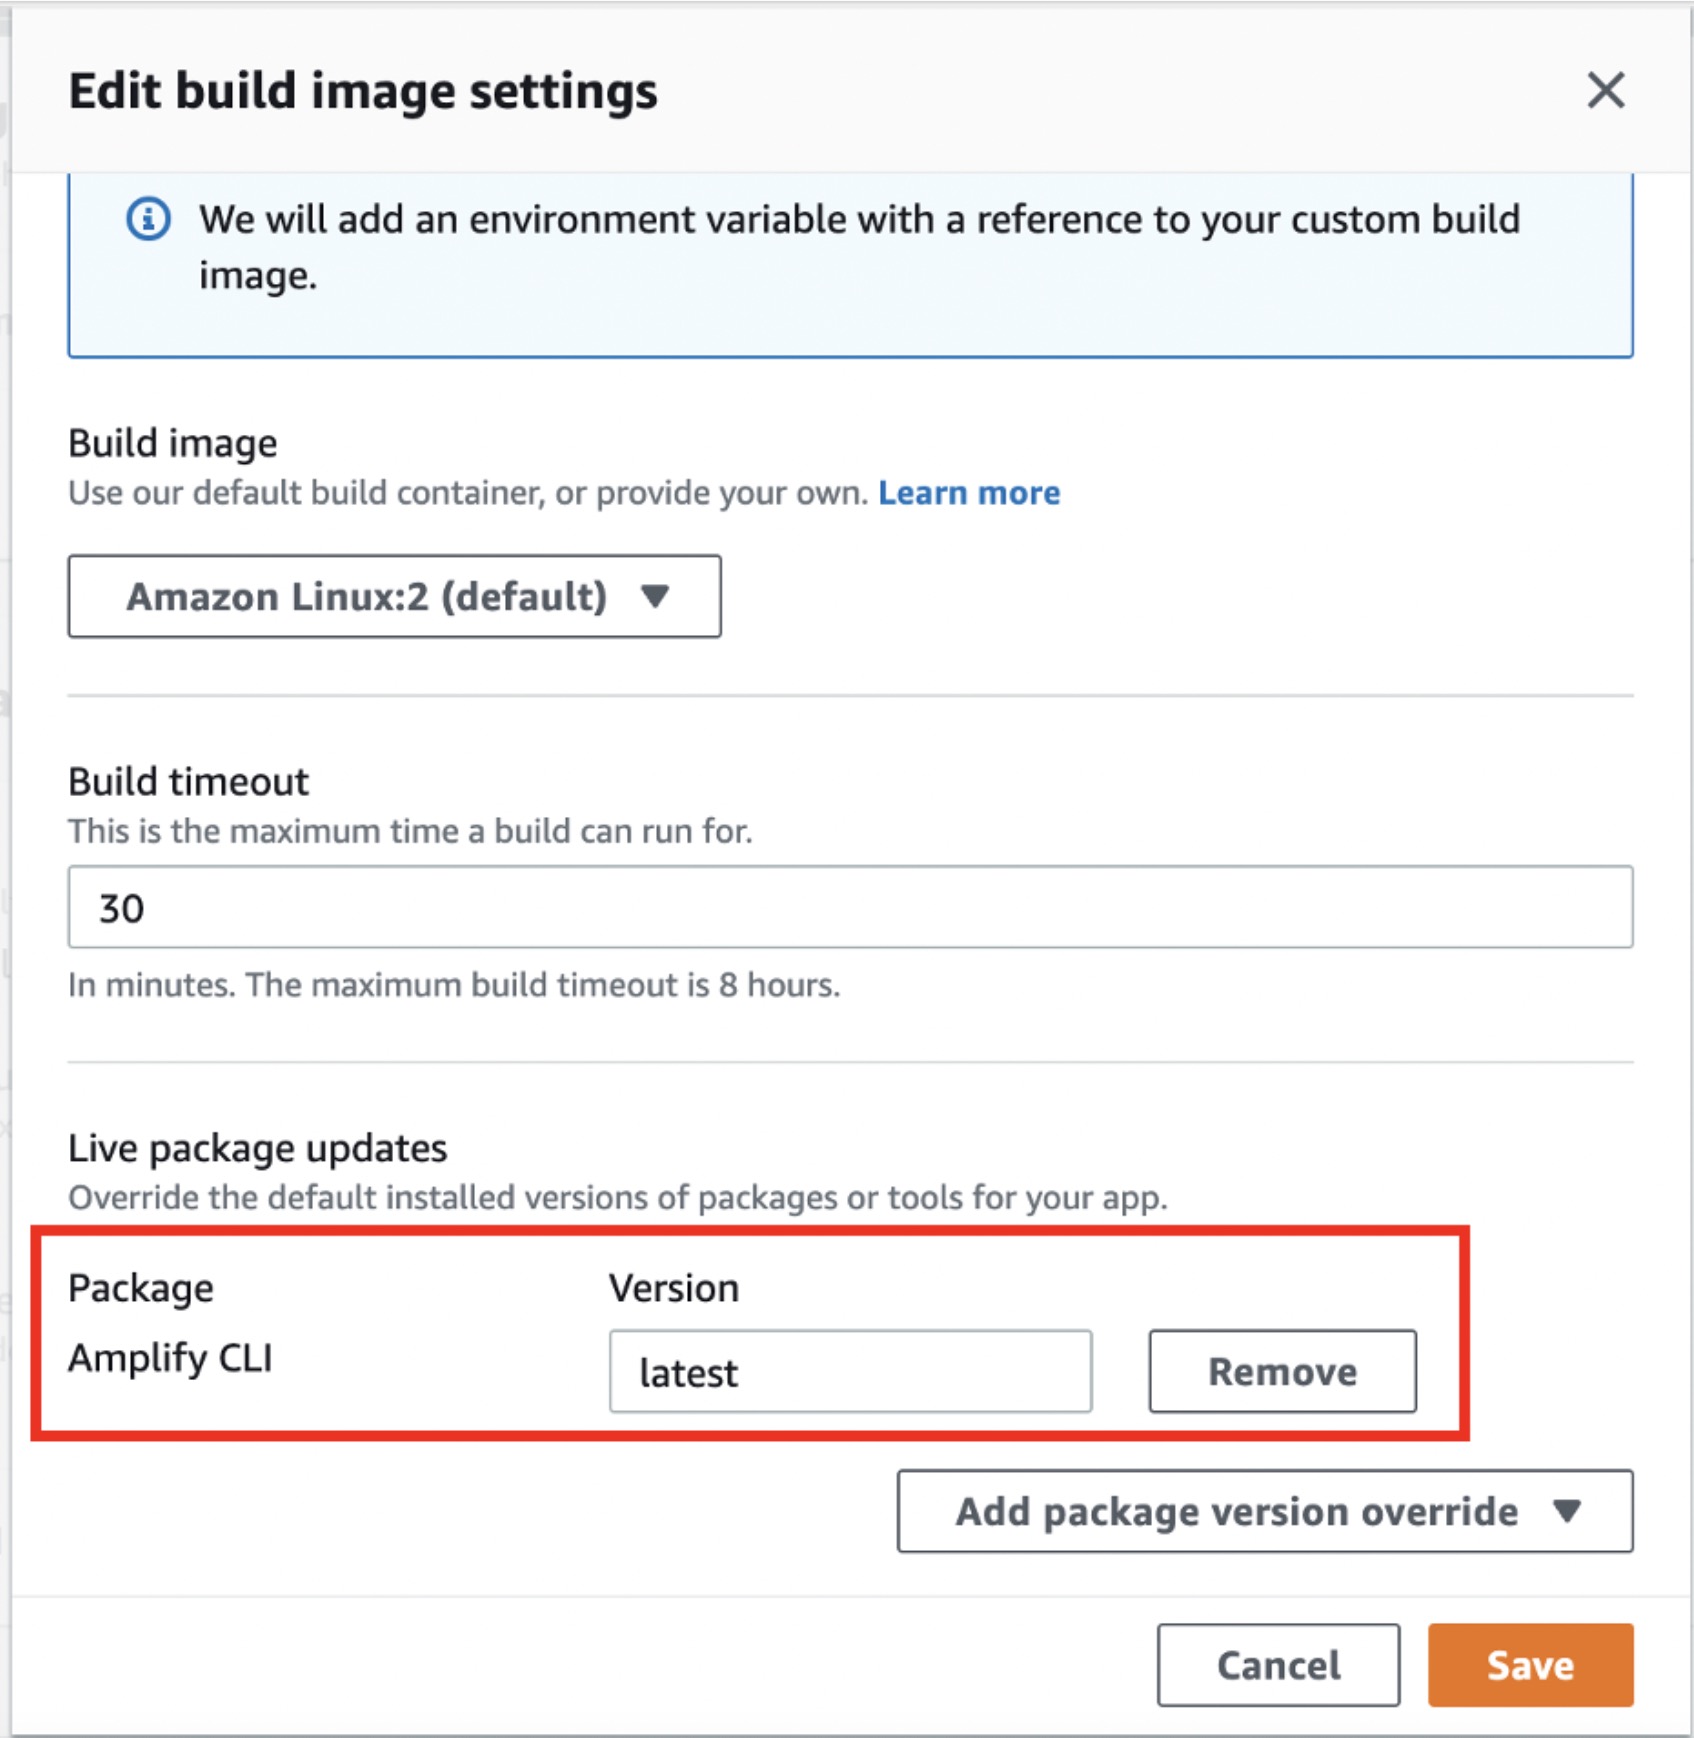The image size is (1694, 1738).
Task: Click the info icon in the blue banner
Action: click(x=148, y=219)
